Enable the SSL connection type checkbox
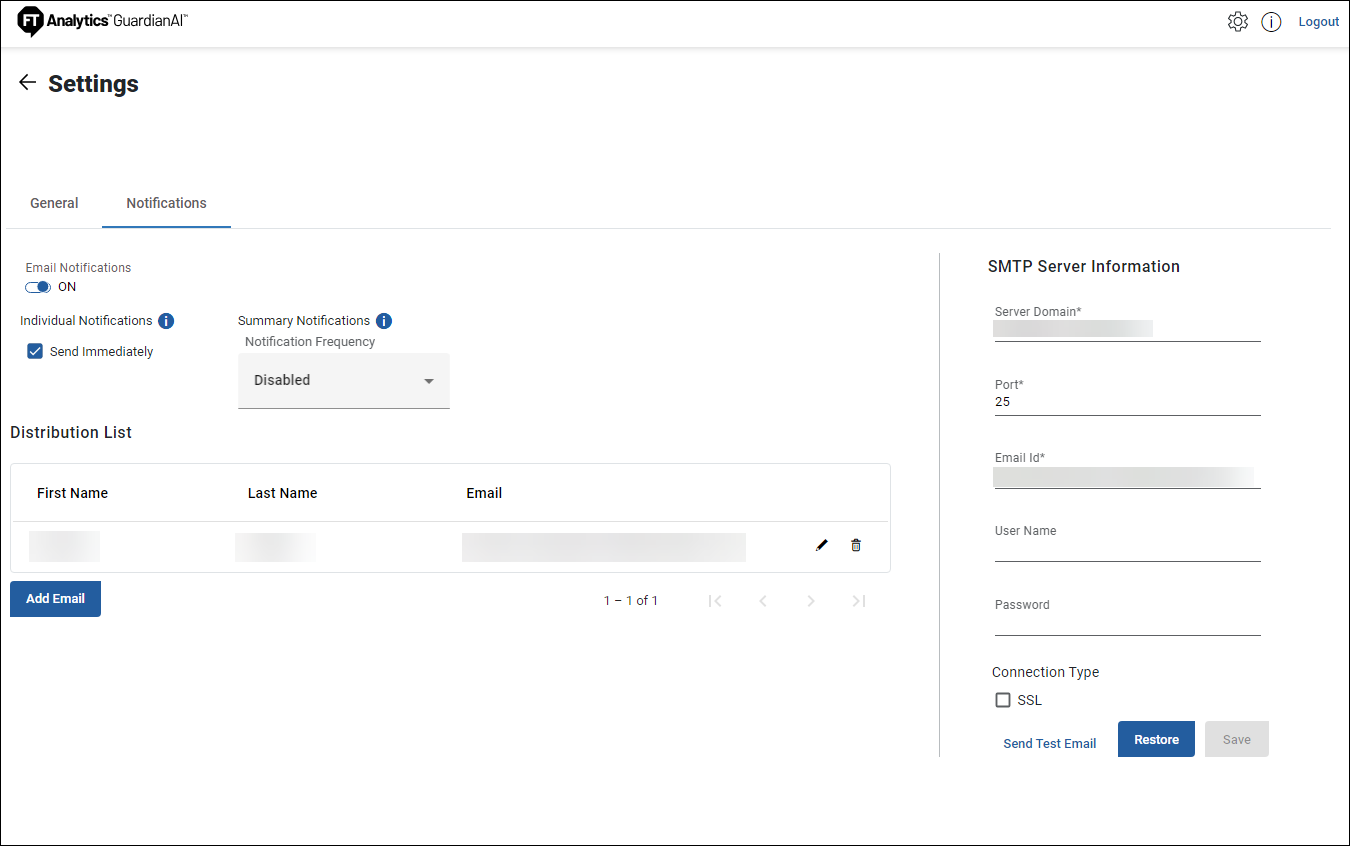Image resolution: width=1350 pixels, height=846 pixels. pos(1003,700)
